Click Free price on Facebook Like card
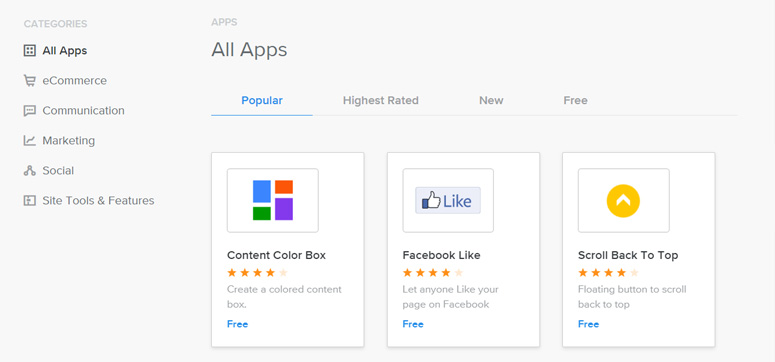This screenshot has height=362, width=775. point(413,324)
